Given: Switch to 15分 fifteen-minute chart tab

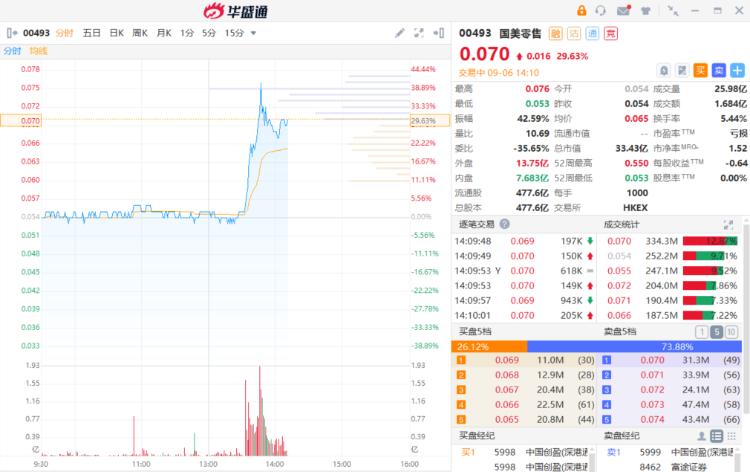Looking at the screenshot, I should [x=234, y=33].
